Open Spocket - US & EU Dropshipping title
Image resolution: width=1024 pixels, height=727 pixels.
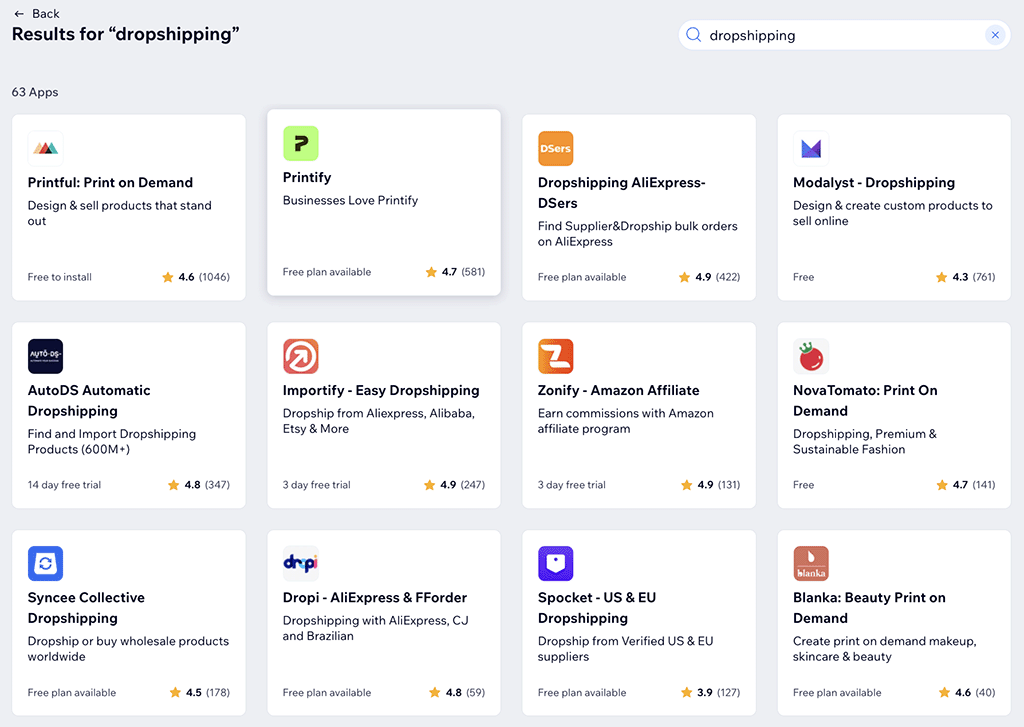pos(597,607)
